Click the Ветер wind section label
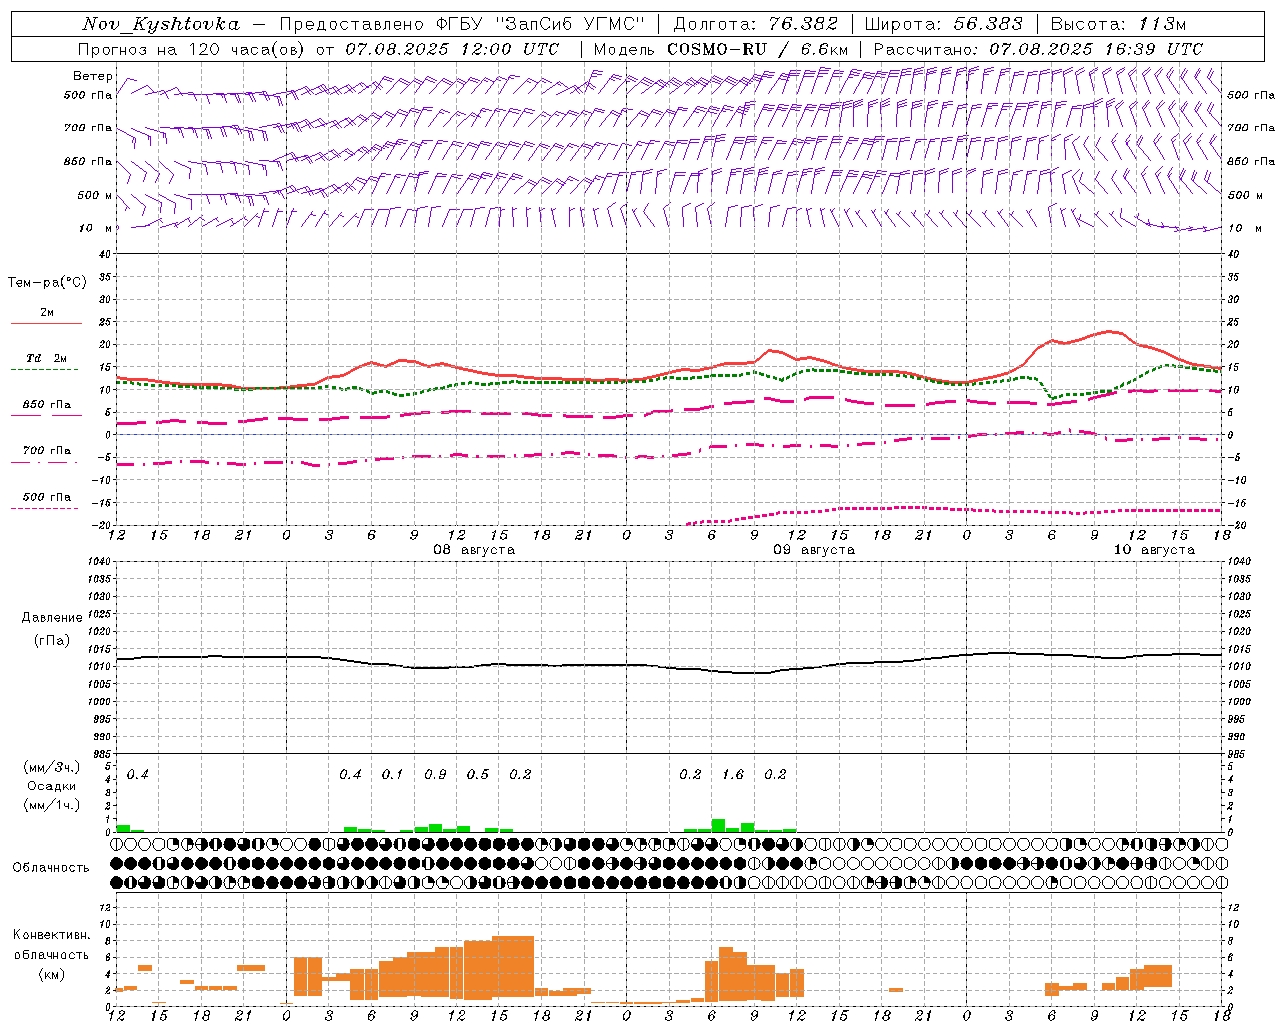 coord(93,76)
